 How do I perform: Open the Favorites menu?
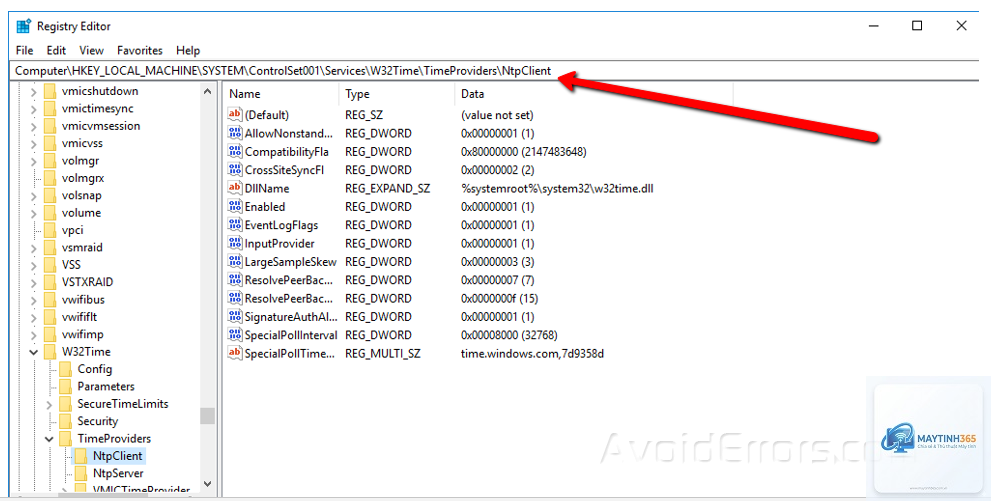coord(140,51)
